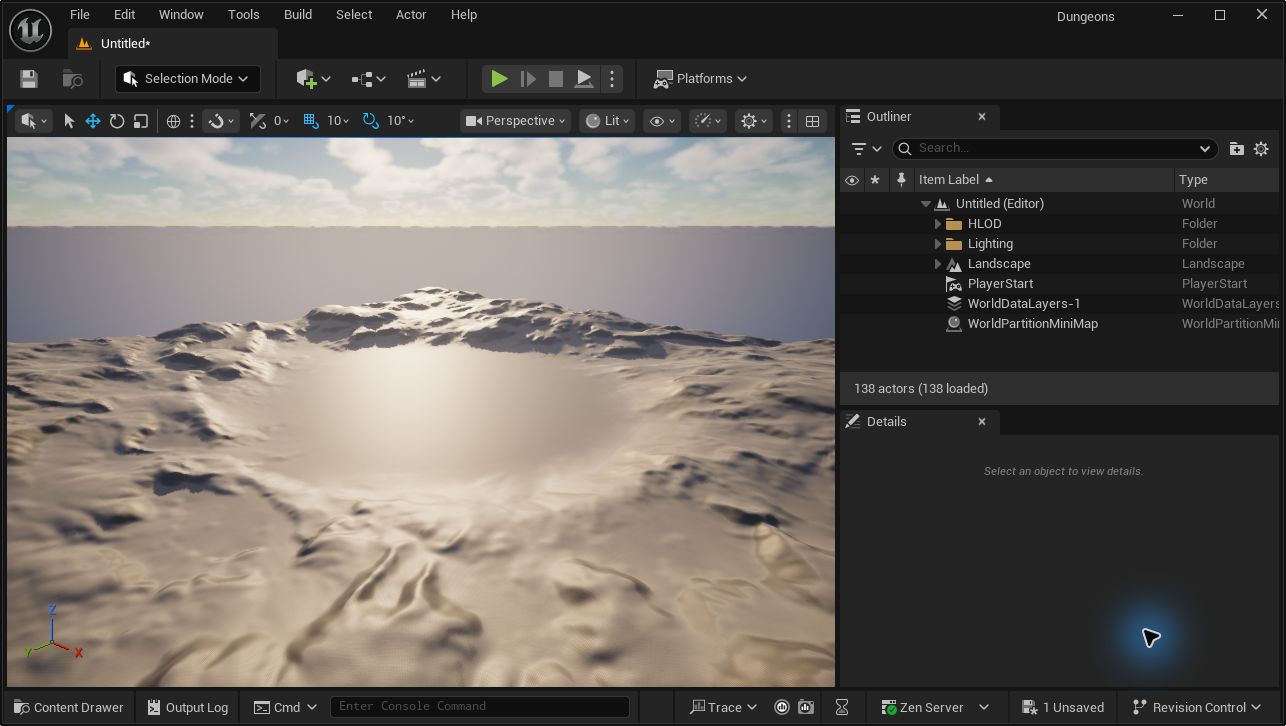1286x726 pixels.
Task: Open the Window menu
Action: click(x=181, y=15)
